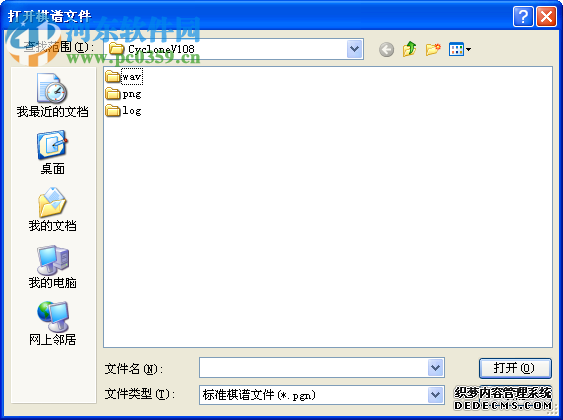Select the png folder

pyautogui.click(x=124, y=94)
